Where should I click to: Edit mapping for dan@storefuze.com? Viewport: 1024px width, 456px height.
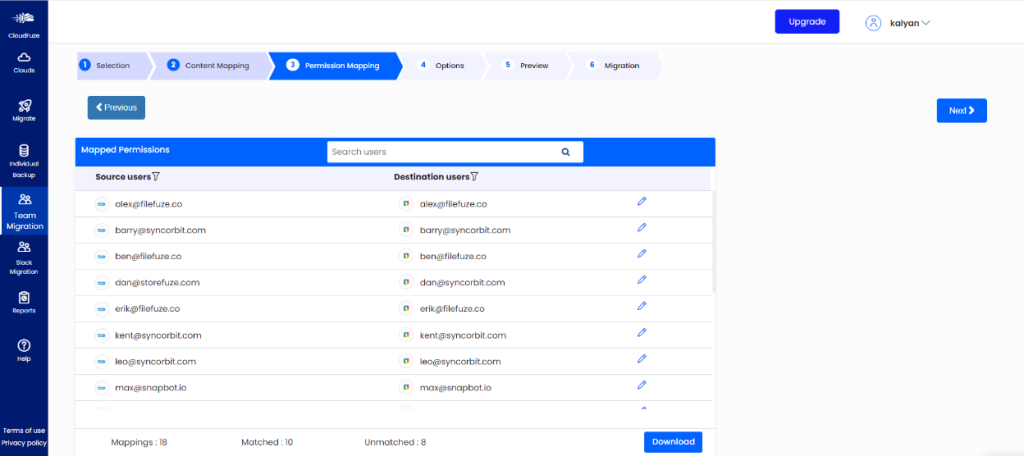pos(641,280)
